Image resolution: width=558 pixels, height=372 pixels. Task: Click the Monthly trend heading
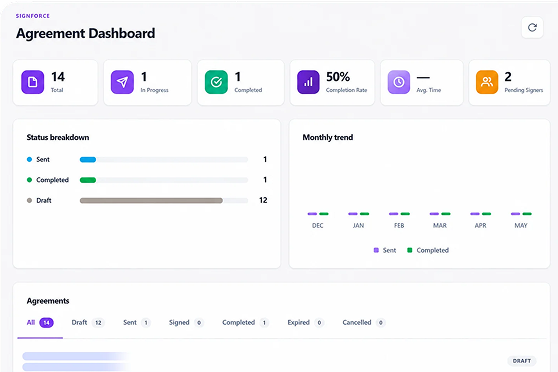pos(328,137)
